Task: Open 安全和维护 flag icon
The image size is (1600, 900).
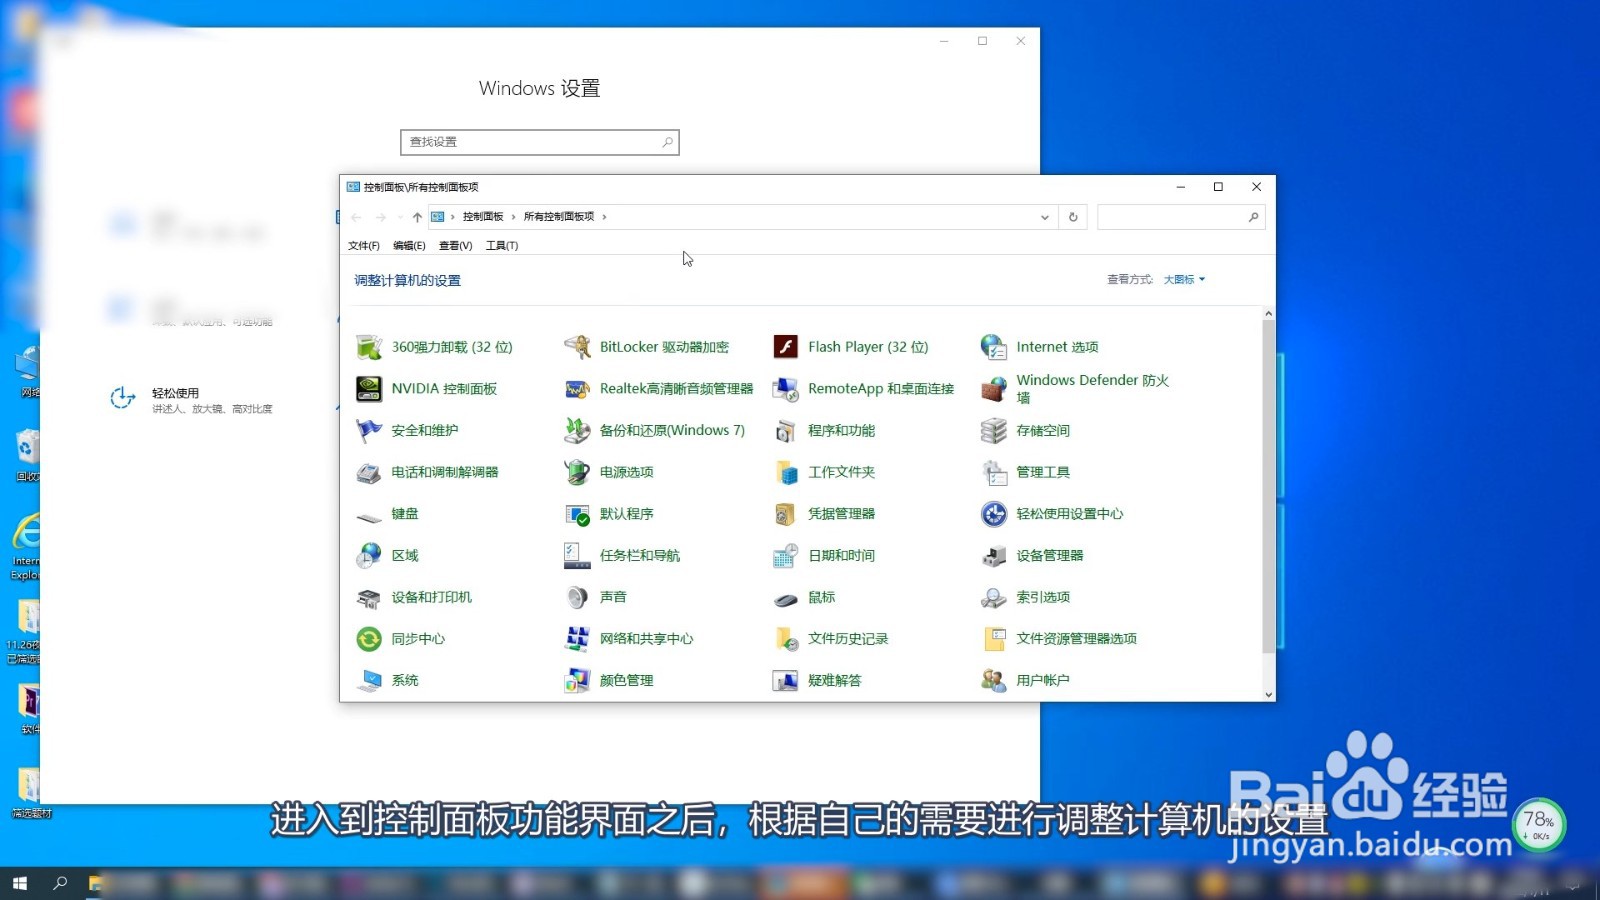Action: pos(369,431)
